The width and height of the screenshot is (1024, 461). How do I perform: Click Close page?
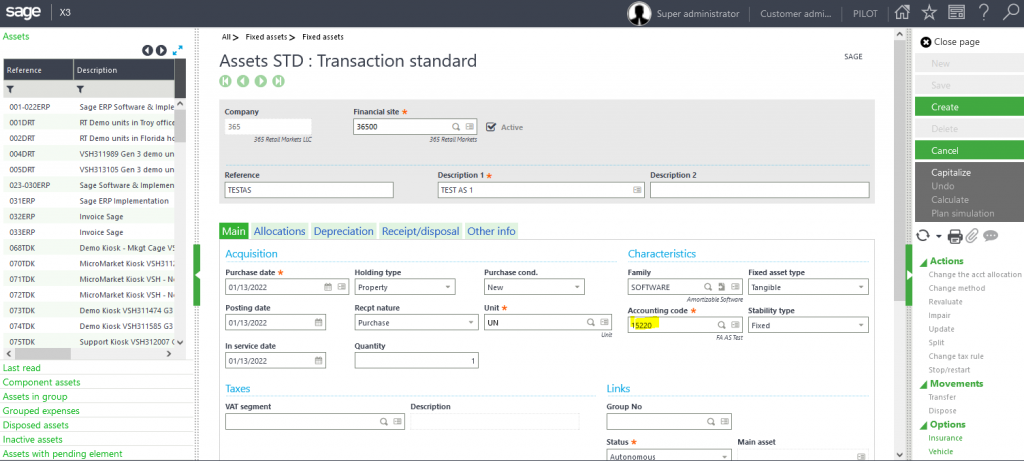(x=950, y=42)
